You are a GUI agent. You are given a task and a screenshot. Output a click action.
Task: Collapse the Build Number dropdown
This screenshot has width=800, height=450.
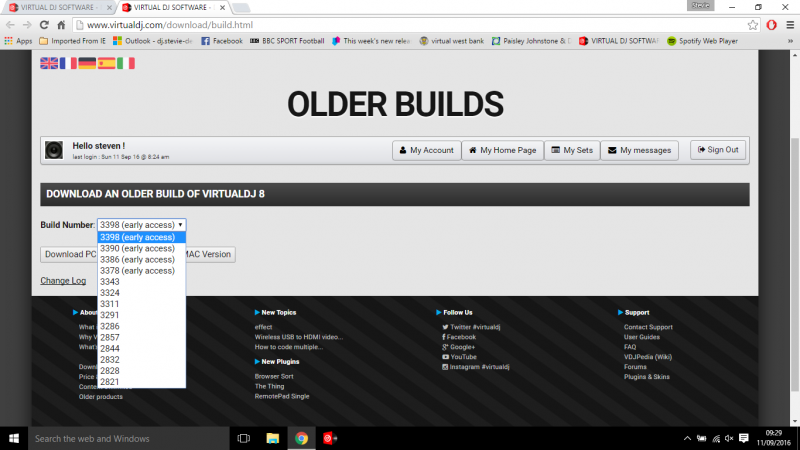coord(142,225)
